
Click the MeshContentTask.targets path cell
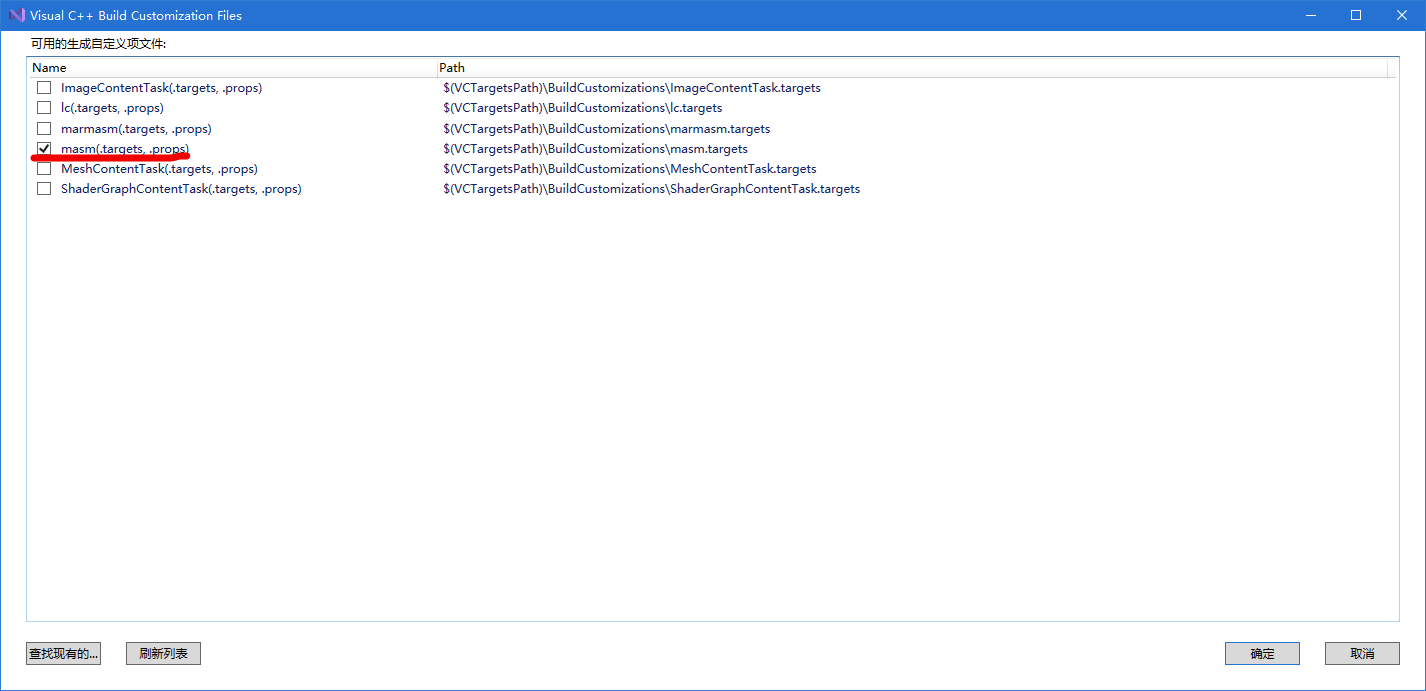[x=630, y=169]
